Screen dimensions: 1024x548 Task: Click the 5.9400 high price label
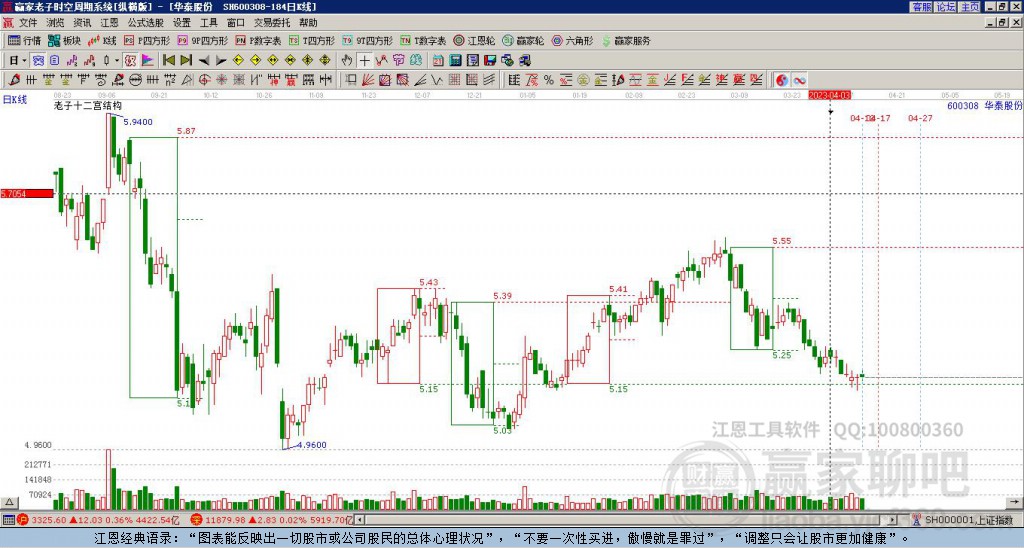point(138,122)
